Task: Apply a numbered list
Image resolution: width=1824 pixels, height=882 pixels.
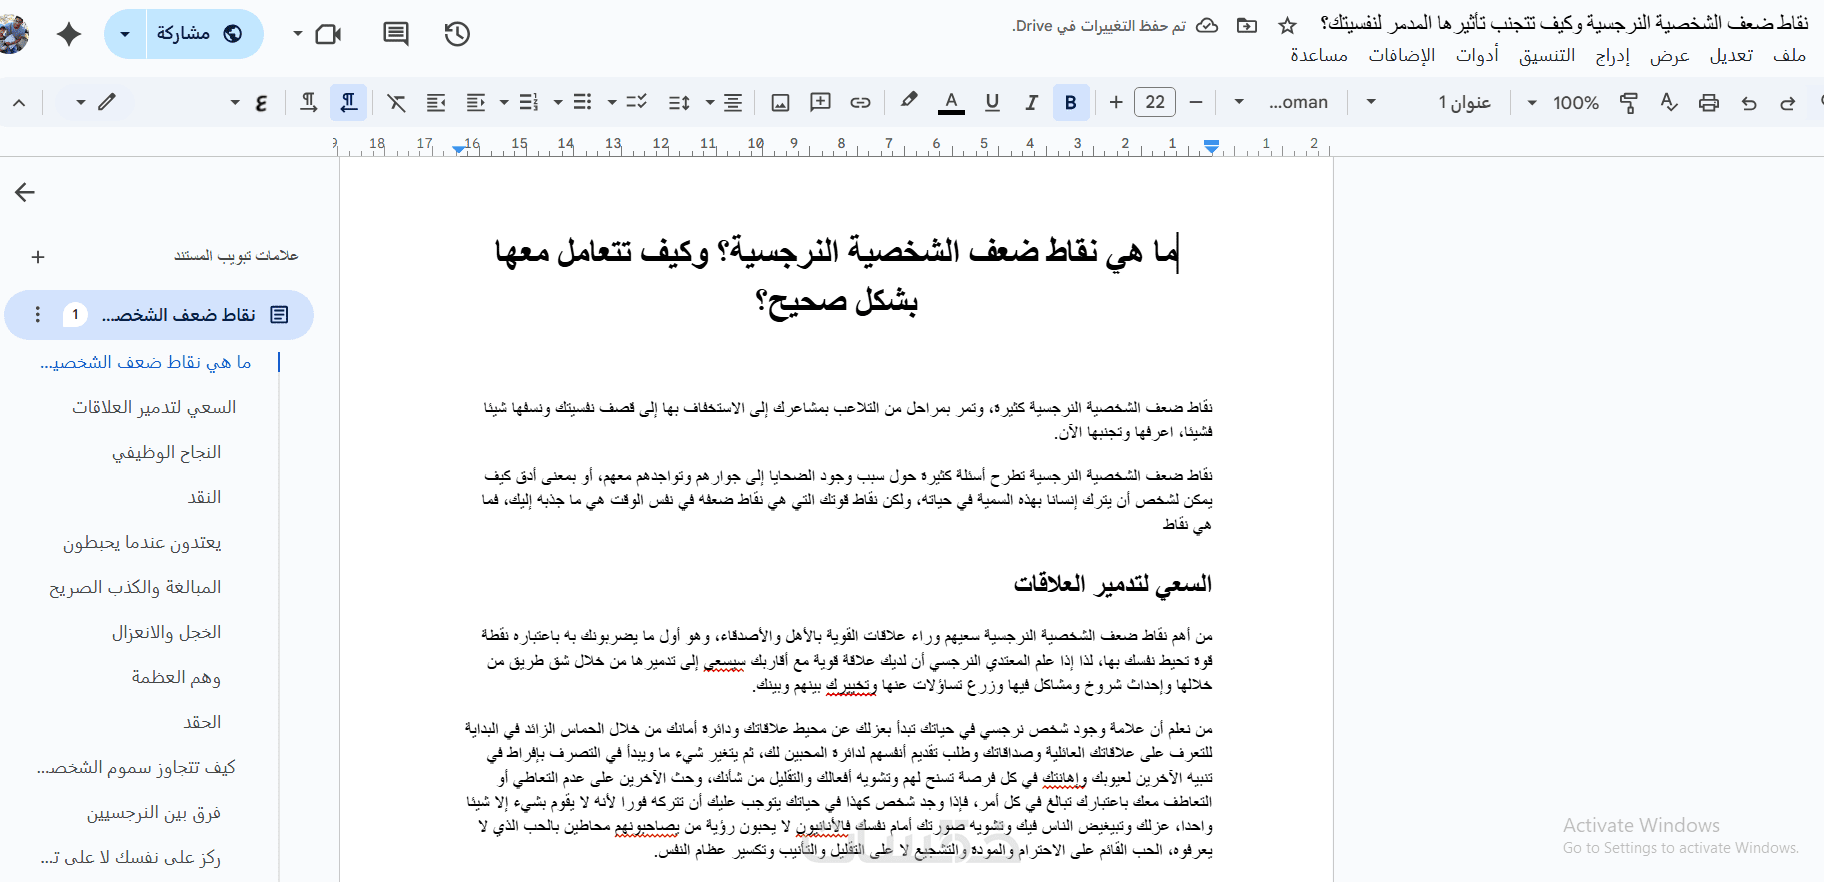Action: point(529,102)
